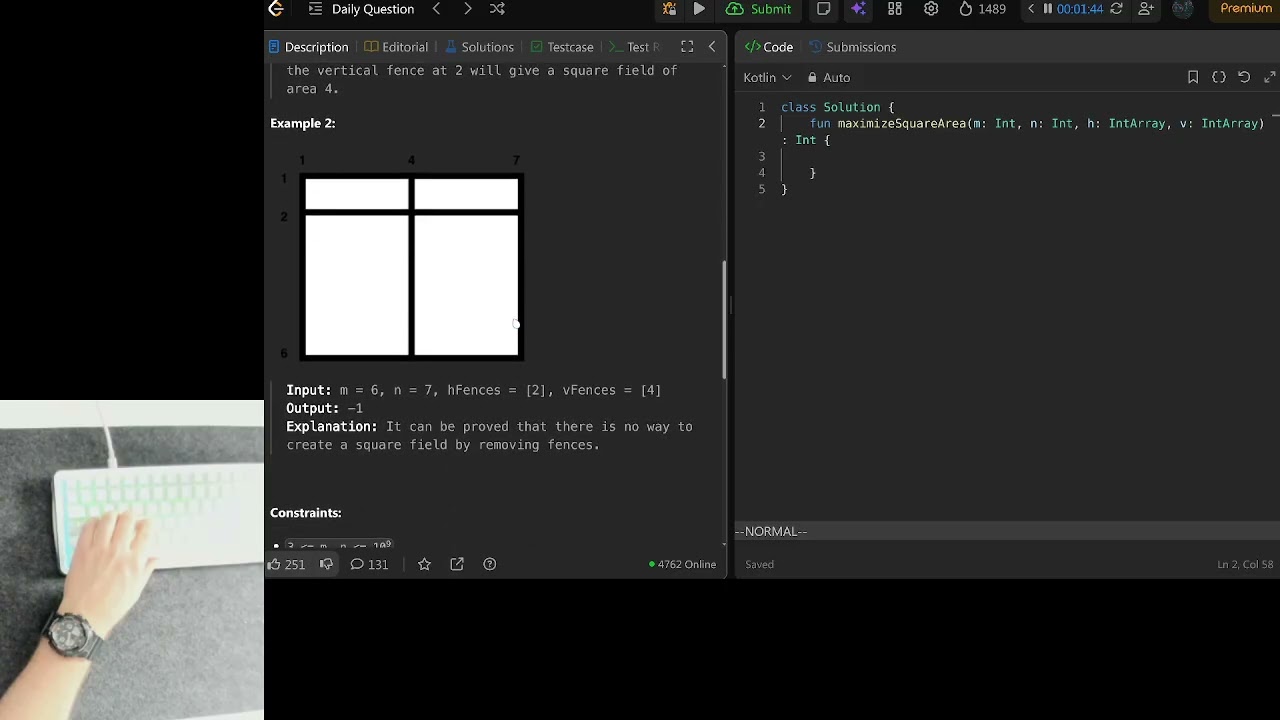Image resolution: width=1280 pixels, height=720 pixels.
Task: Click the Constraints heading
Action: [x=306, y=512]
